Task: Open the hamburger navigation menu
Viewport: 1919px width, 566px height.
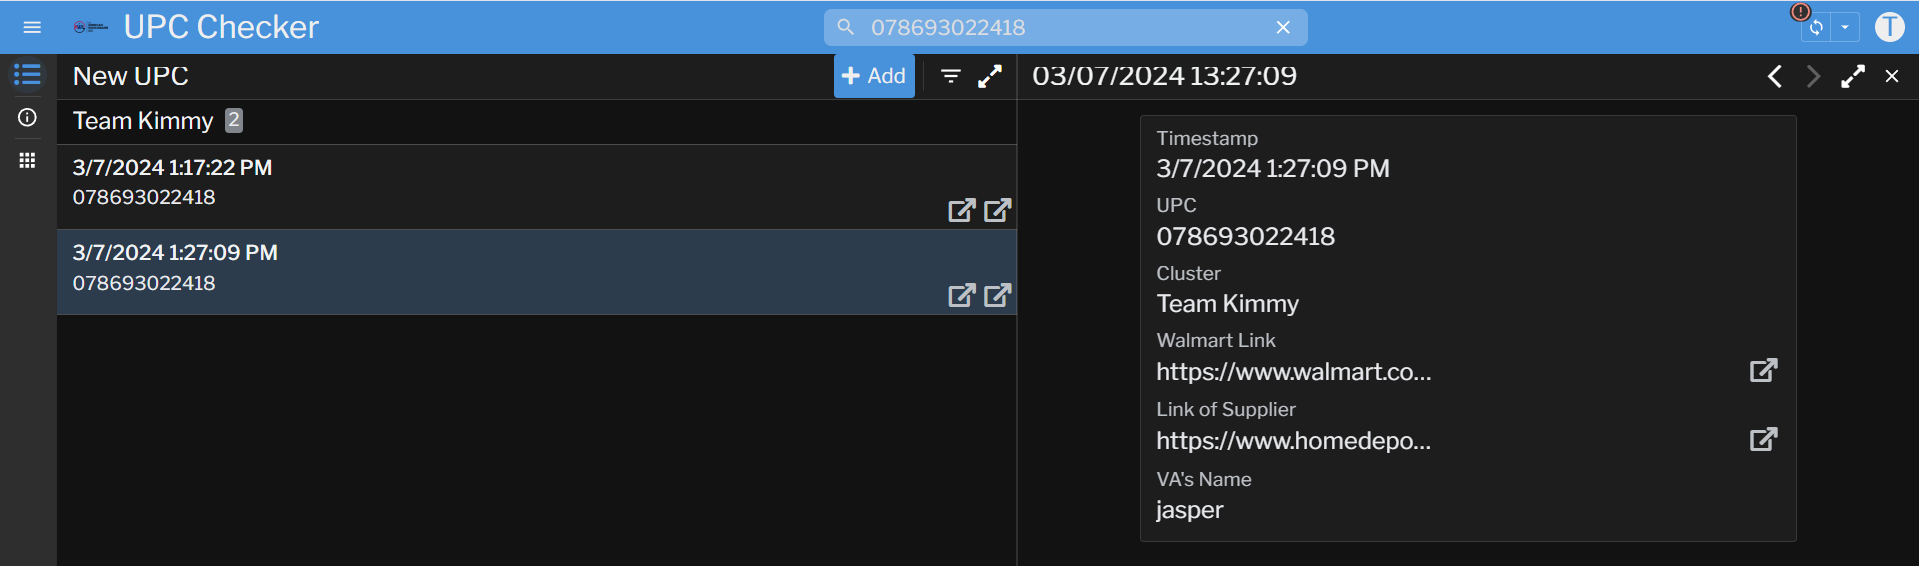Action: pyautogui.click(x=32, y=27)
